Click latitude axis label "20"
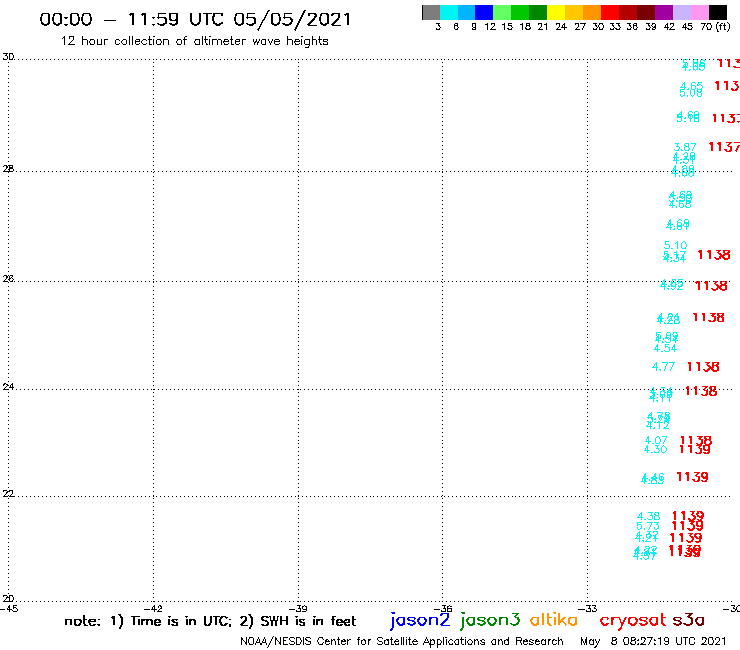The height and width of the screenshot is (650, 740). 8,599
